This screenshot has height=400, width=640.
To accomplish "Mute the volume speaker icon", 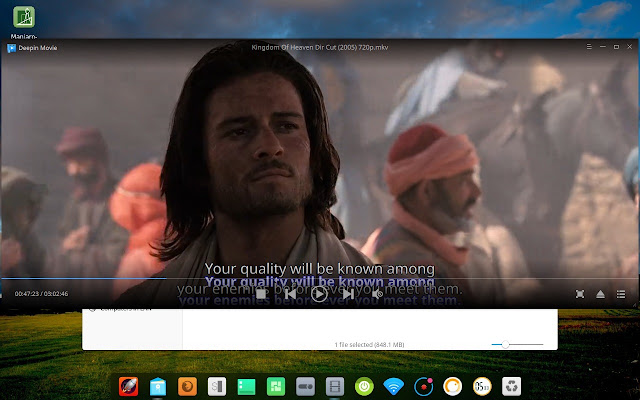I will 378,294.
